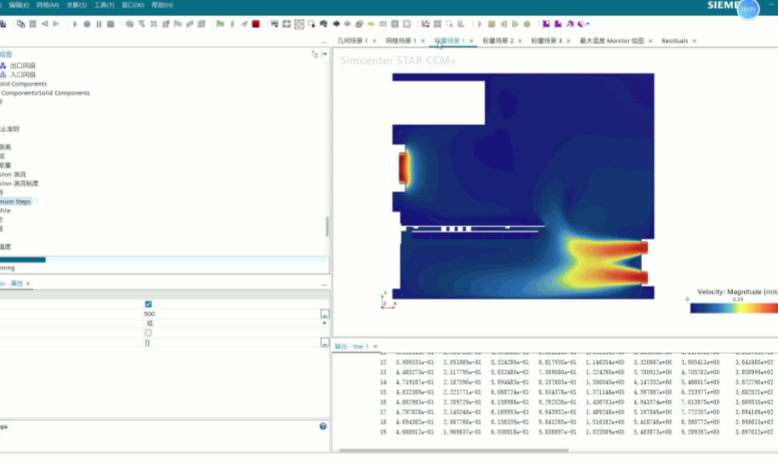Click the square stop toolbar button

pos(111,24)
